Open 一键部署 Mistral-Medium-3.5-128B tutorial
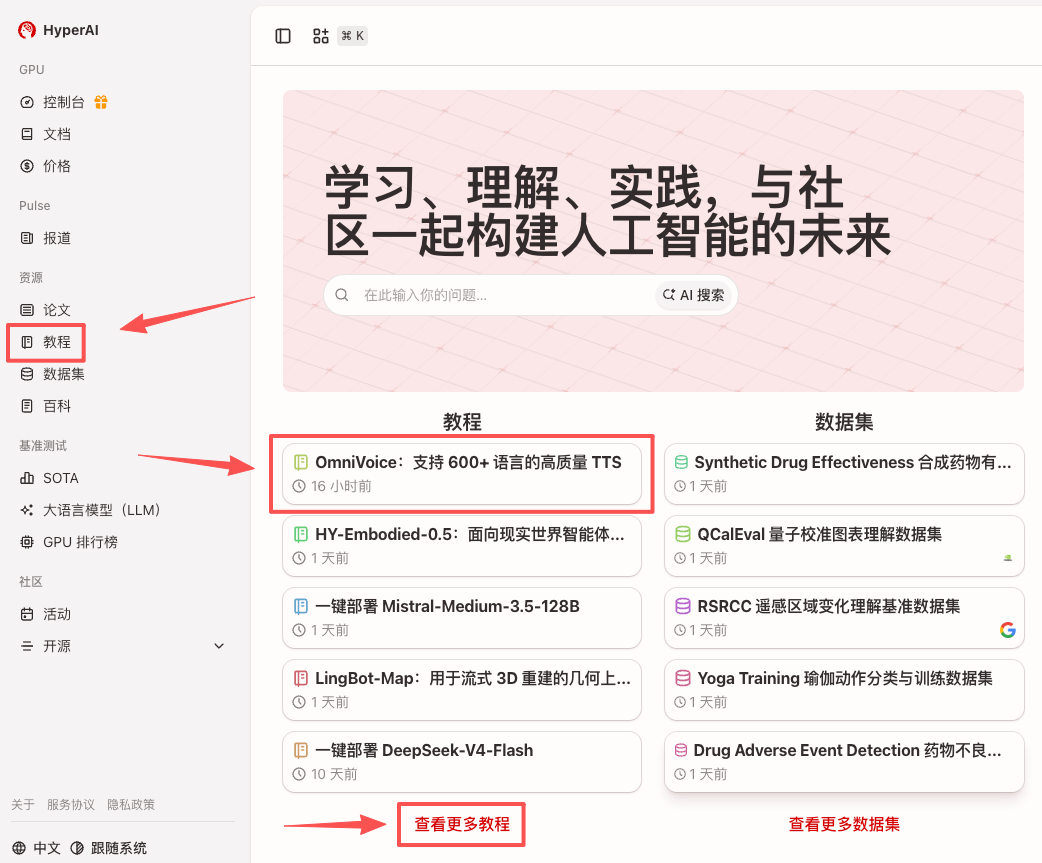 [x=462, y=618]
